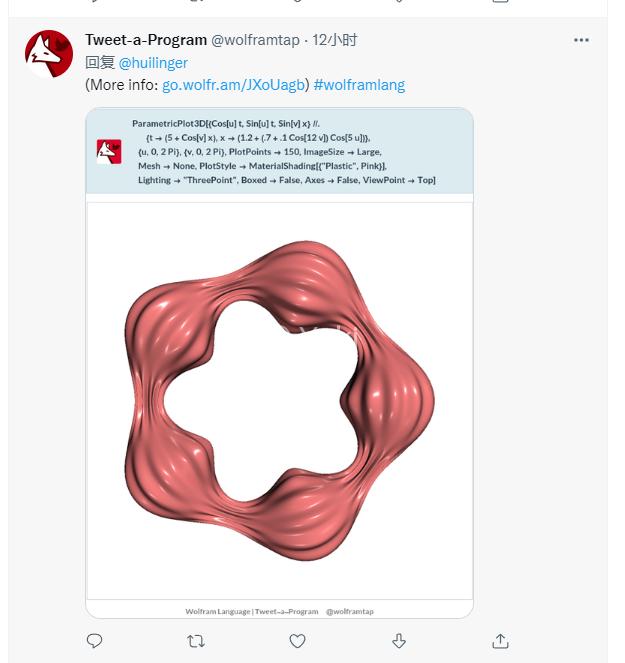This screenshot has width=625, height=663.
Task: Open the tweet's more options ellipsis
Action: 581,41
